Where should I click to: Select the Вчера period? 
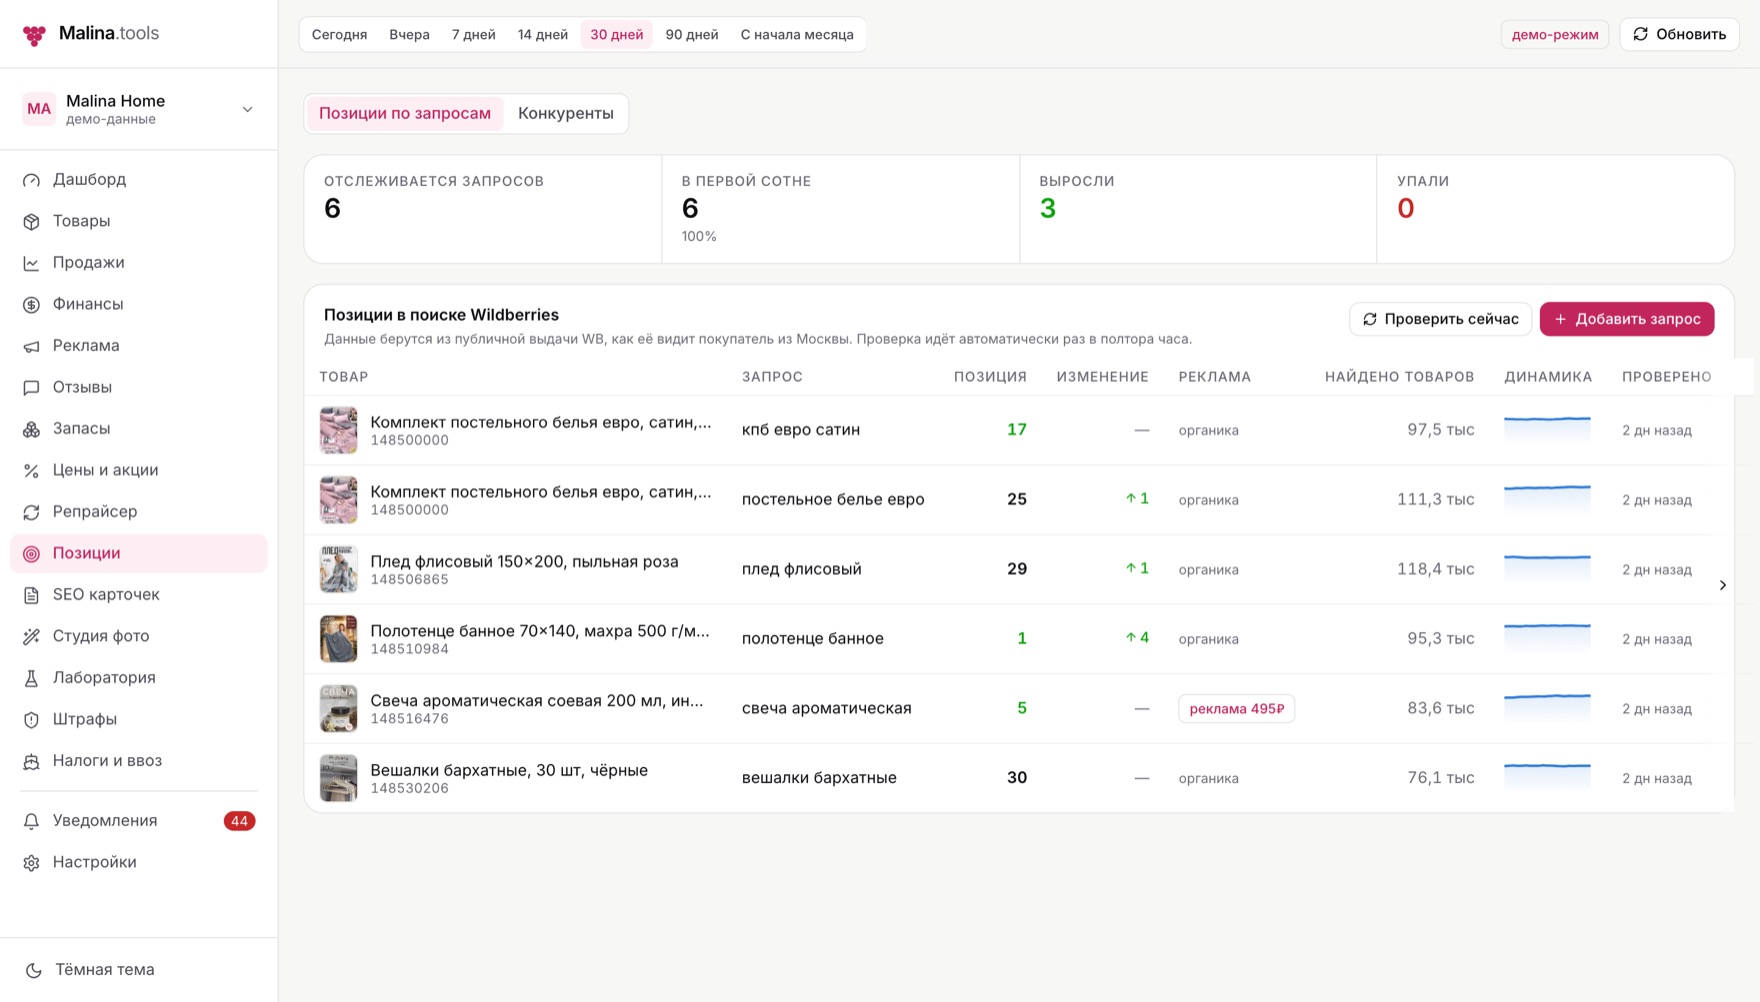click(410, 35)
